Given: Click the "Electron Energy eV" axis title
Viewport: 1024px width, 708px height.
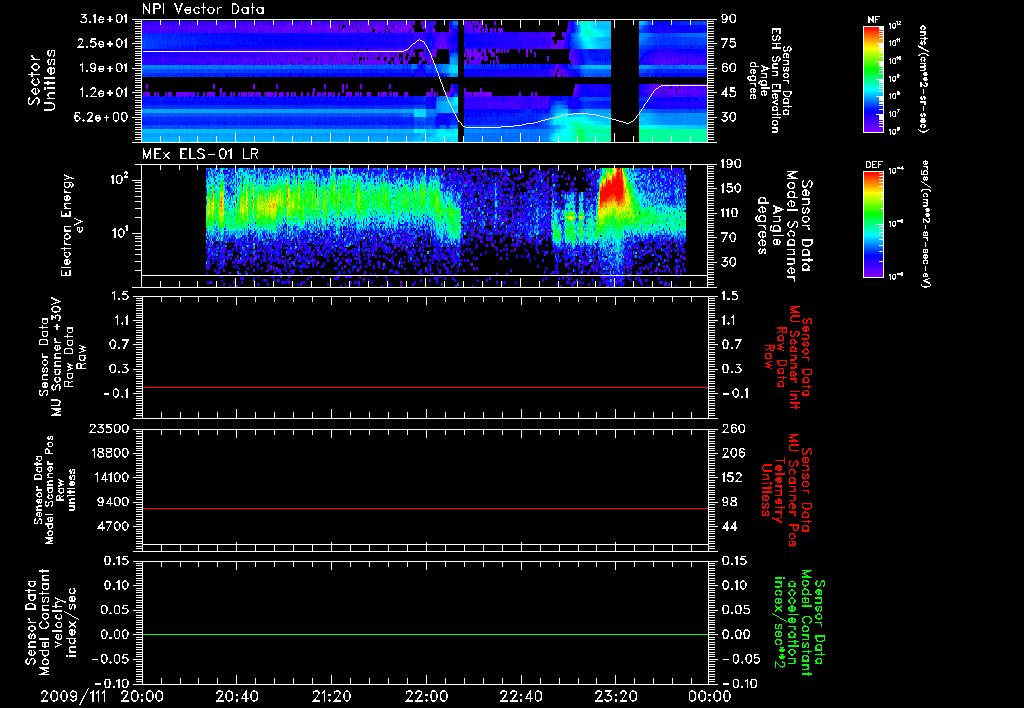Looking at the screenshot, I should point(72,225).
